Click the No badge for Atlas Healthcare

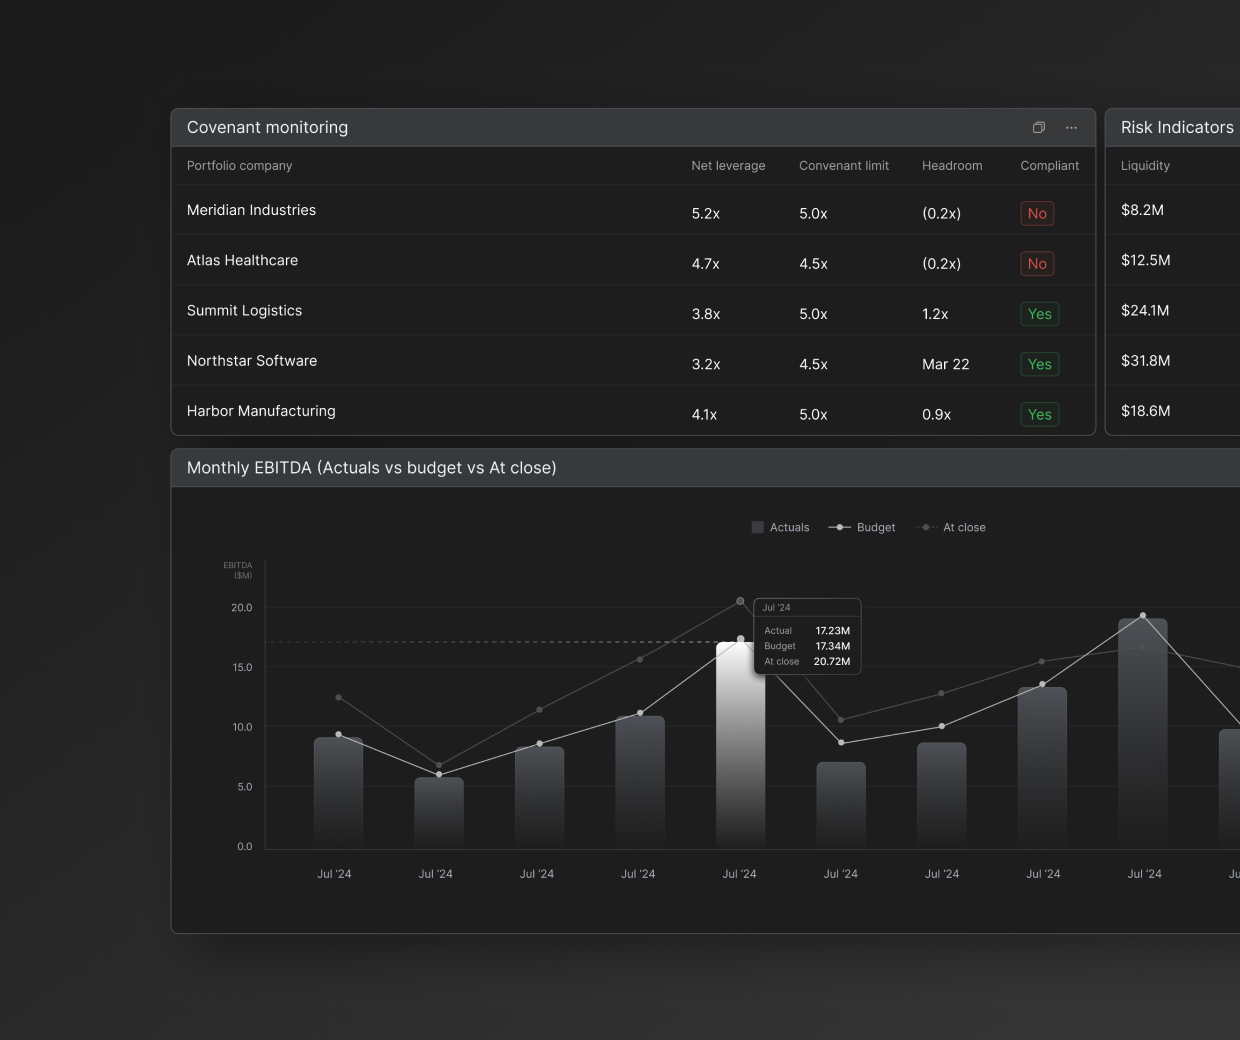coord(1037,264)
